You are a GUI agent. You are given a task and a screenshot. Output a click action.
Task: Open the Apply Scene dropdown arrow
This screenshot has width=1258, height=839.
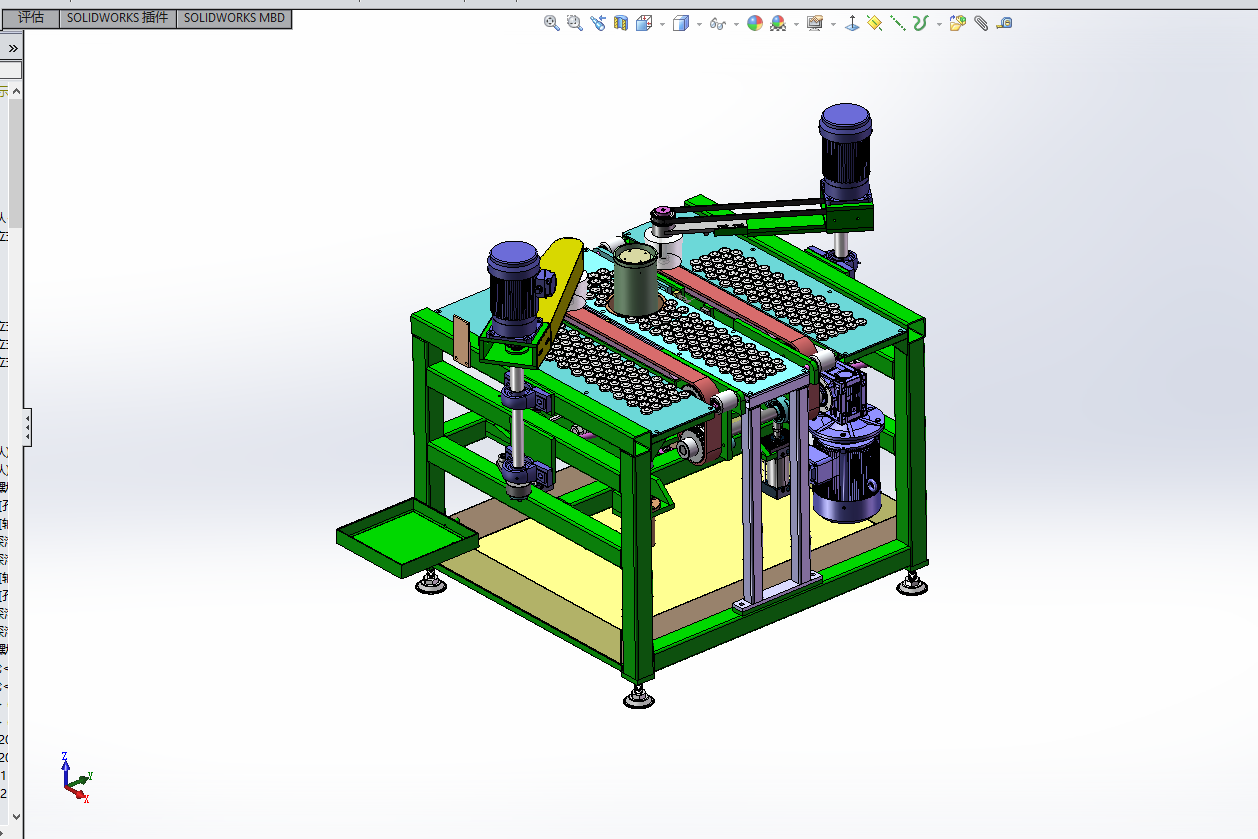tap(796, 24)
